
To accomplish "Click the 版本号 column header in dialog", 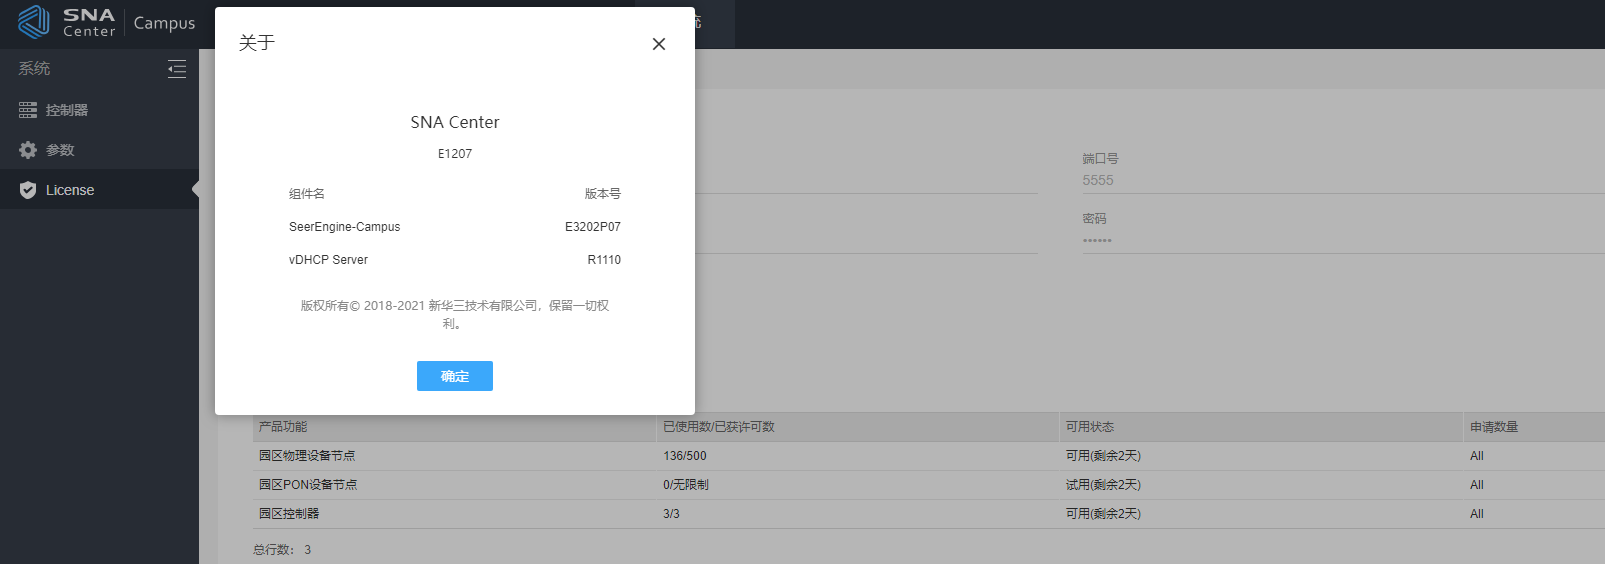I will point(603,194).
